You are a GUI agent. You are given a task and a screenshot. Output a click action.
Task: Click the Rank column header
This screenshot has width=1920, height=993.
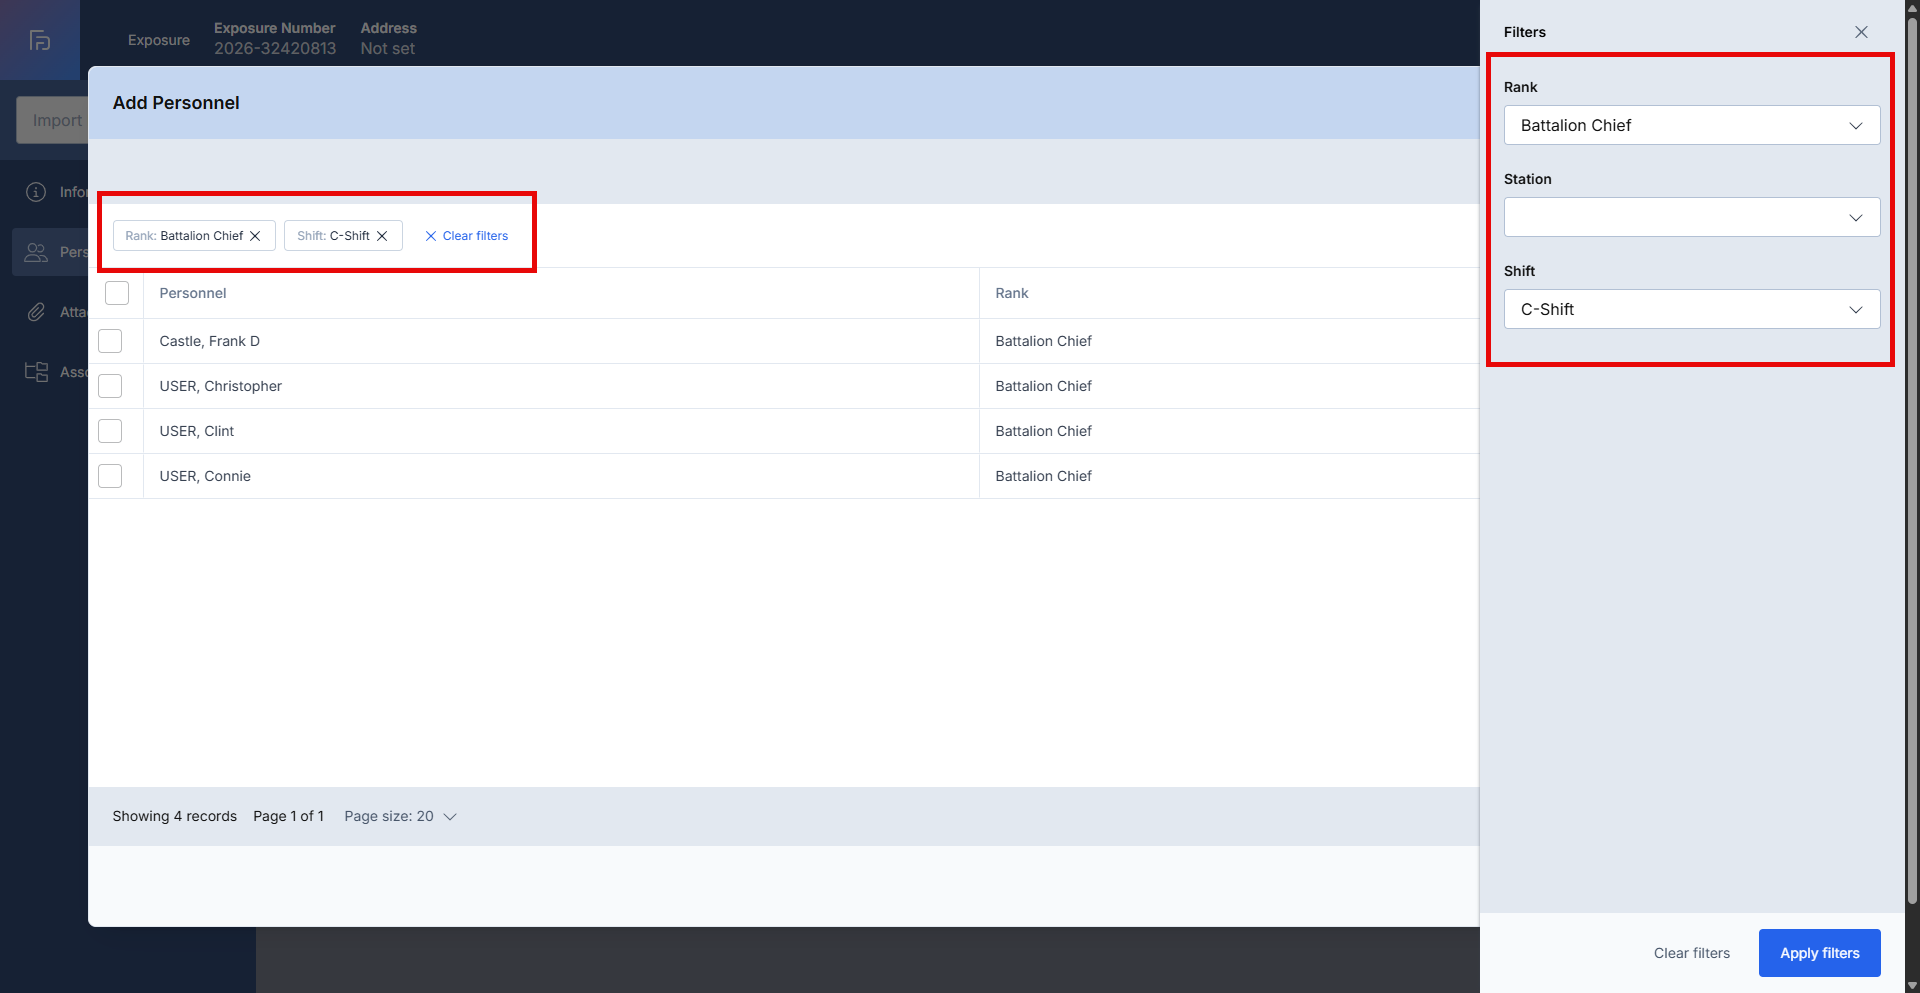(x=1011, y=293)
